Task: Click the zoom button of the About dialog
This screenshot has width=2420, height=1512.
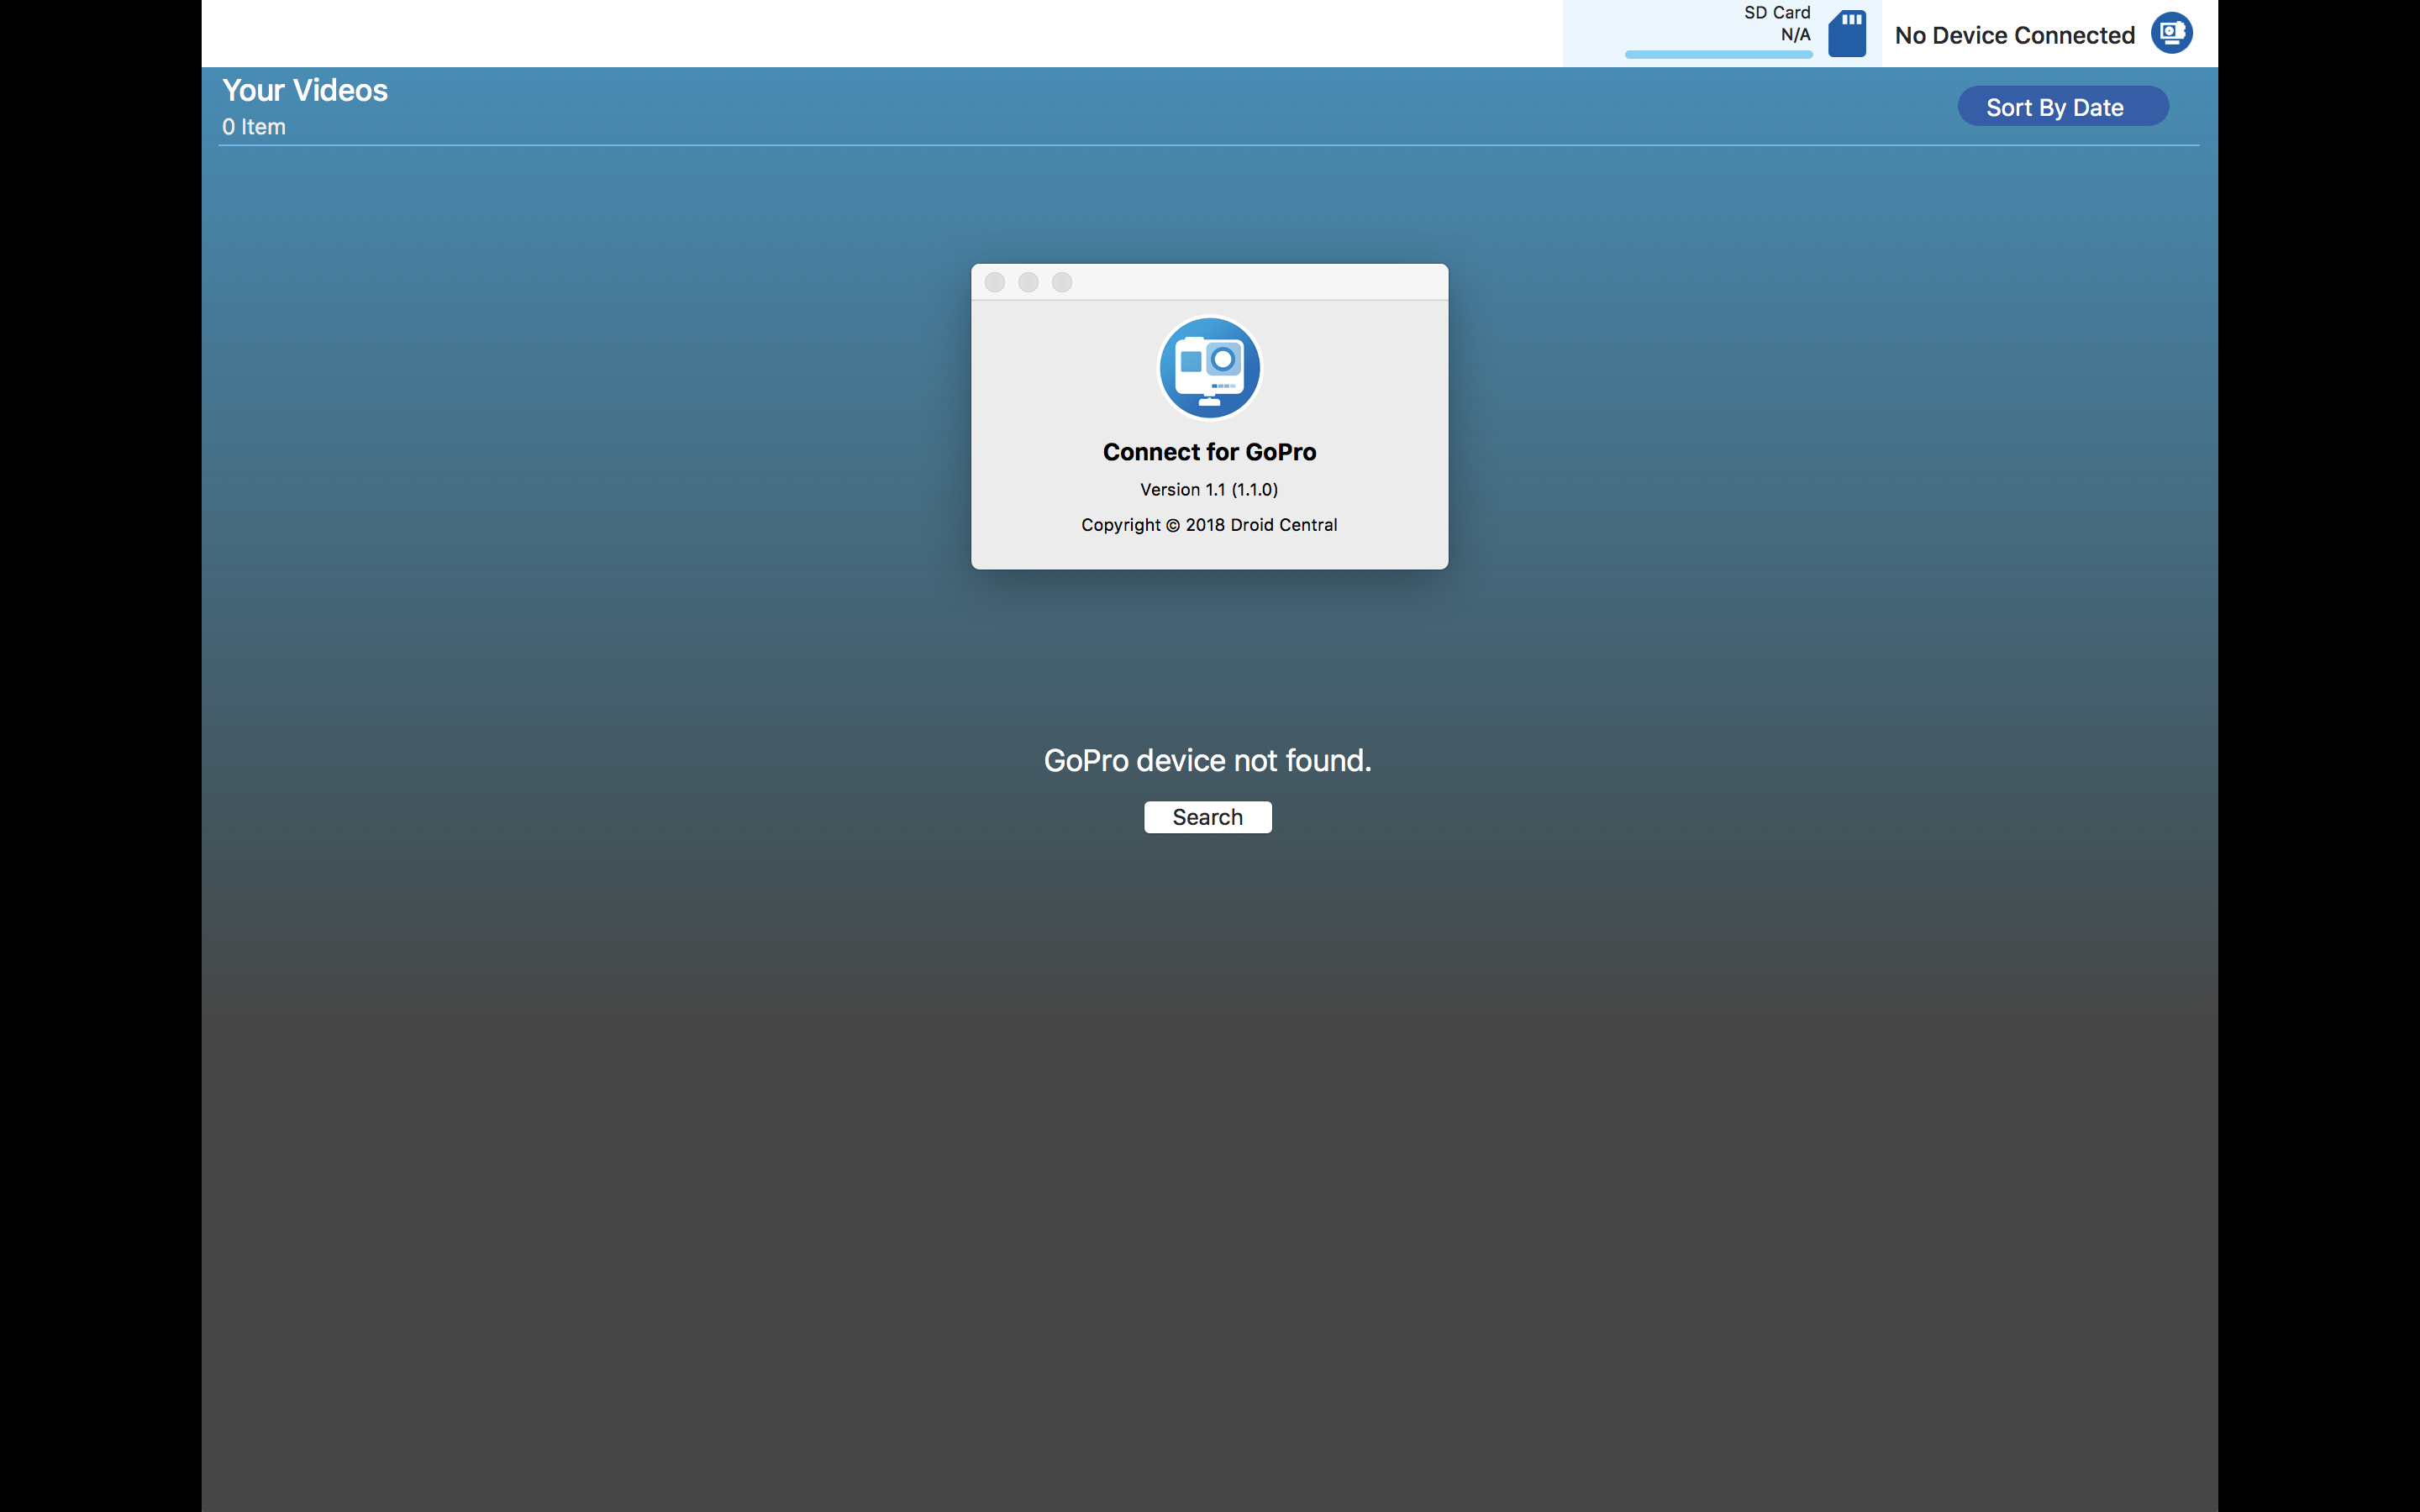Action: [1062, 283]
